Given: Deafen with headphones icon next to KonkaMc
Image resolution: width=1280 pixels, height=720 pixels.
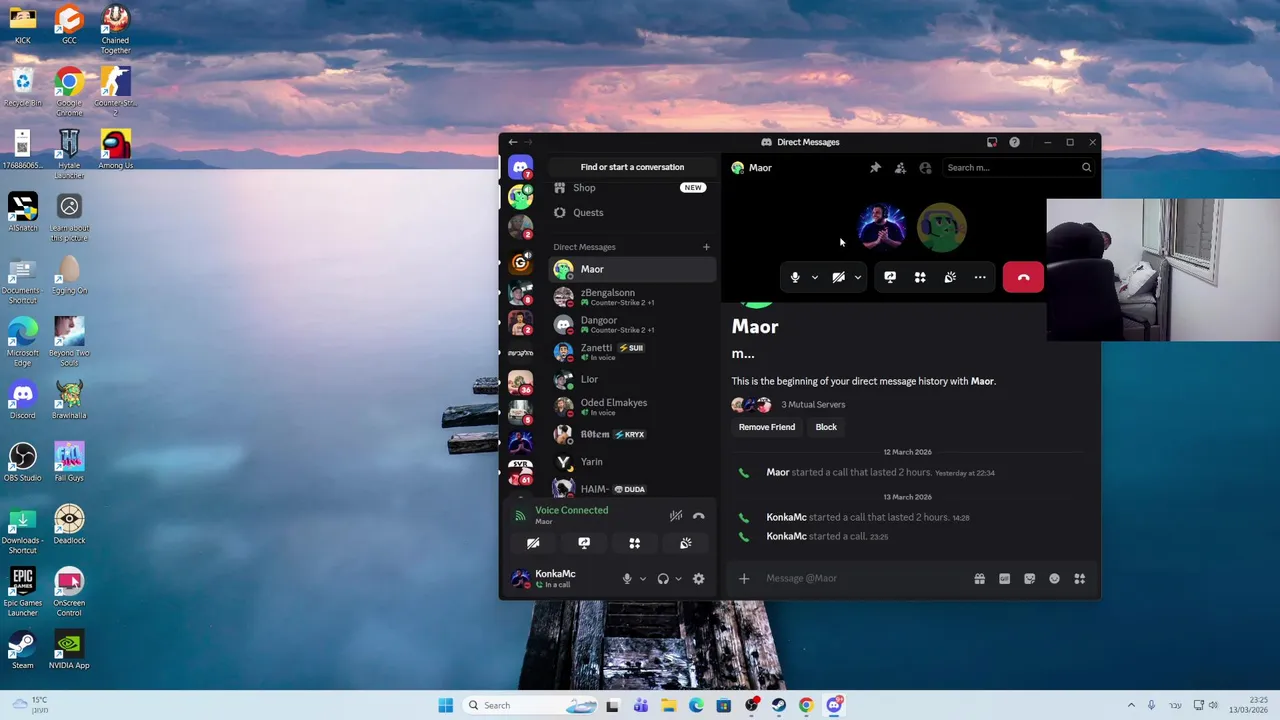Looking at the screenshot, I should click(x=663, y=578).
